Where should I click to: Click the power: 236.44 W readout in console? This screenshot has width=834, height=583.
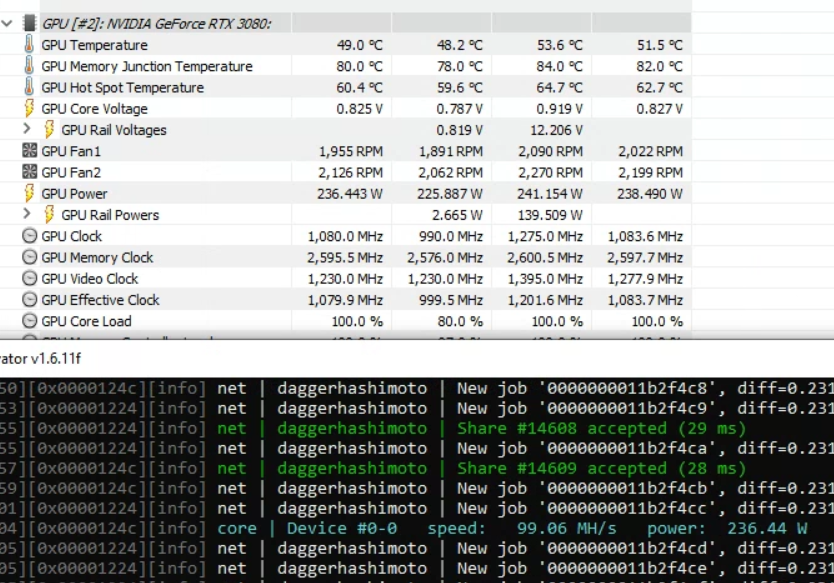[x=727, y=528]
